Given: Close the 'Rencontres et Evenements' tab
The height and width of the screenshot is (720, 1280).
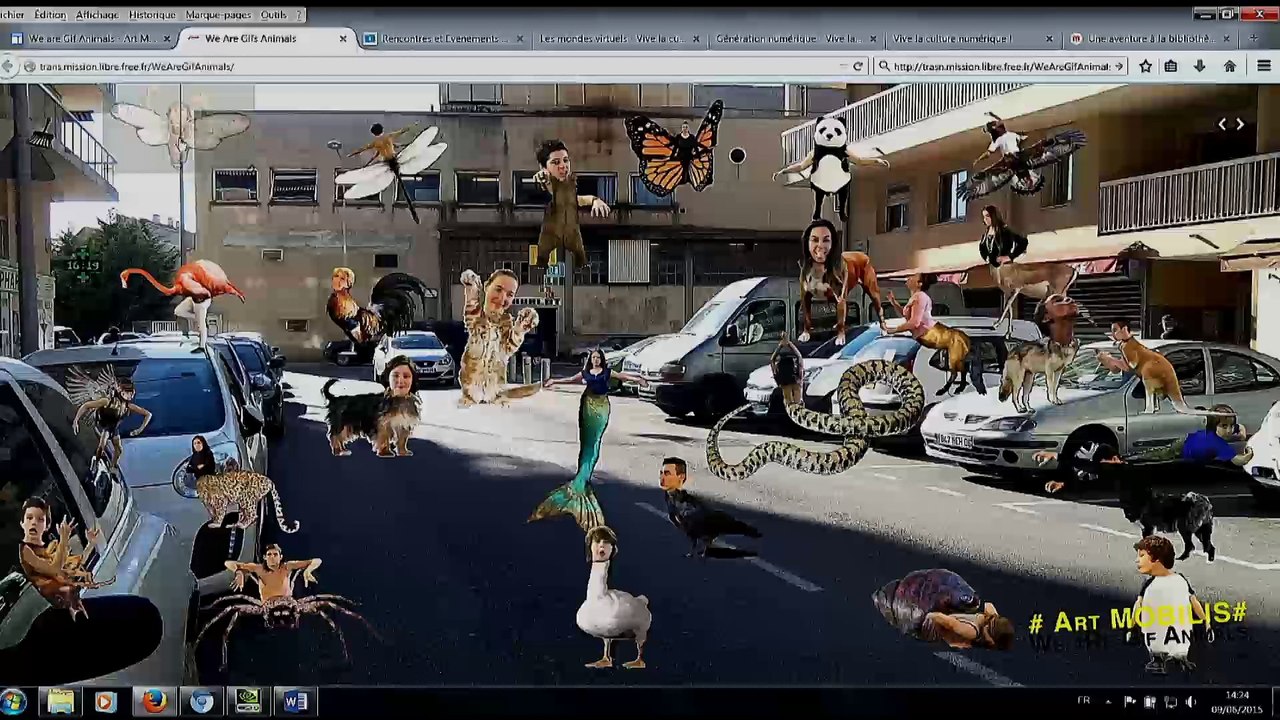Looking at the screenshot, I should click(x=519, y=39).
